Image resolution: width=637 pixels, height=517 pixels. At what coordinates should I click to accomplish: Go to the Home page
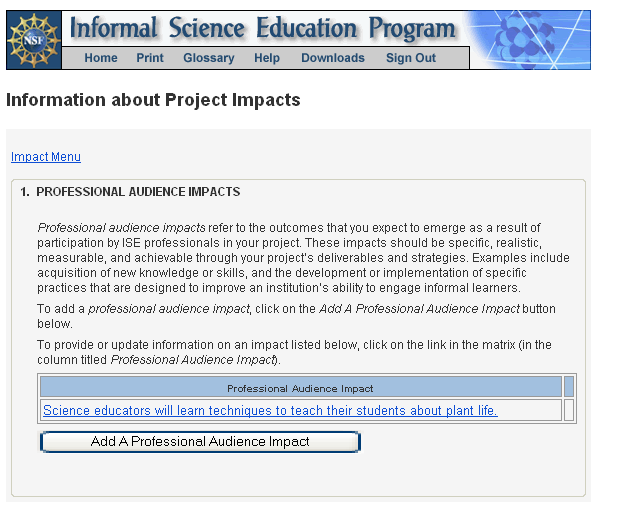point(101,58)
